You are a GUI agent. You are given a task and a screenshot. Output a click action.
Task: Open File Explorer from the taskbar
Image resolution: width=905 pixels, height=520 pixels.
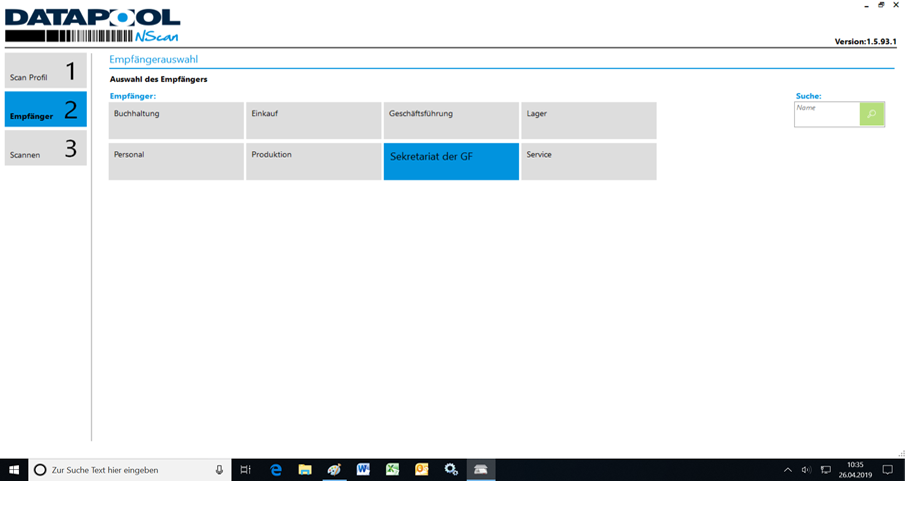click(305, 470)
